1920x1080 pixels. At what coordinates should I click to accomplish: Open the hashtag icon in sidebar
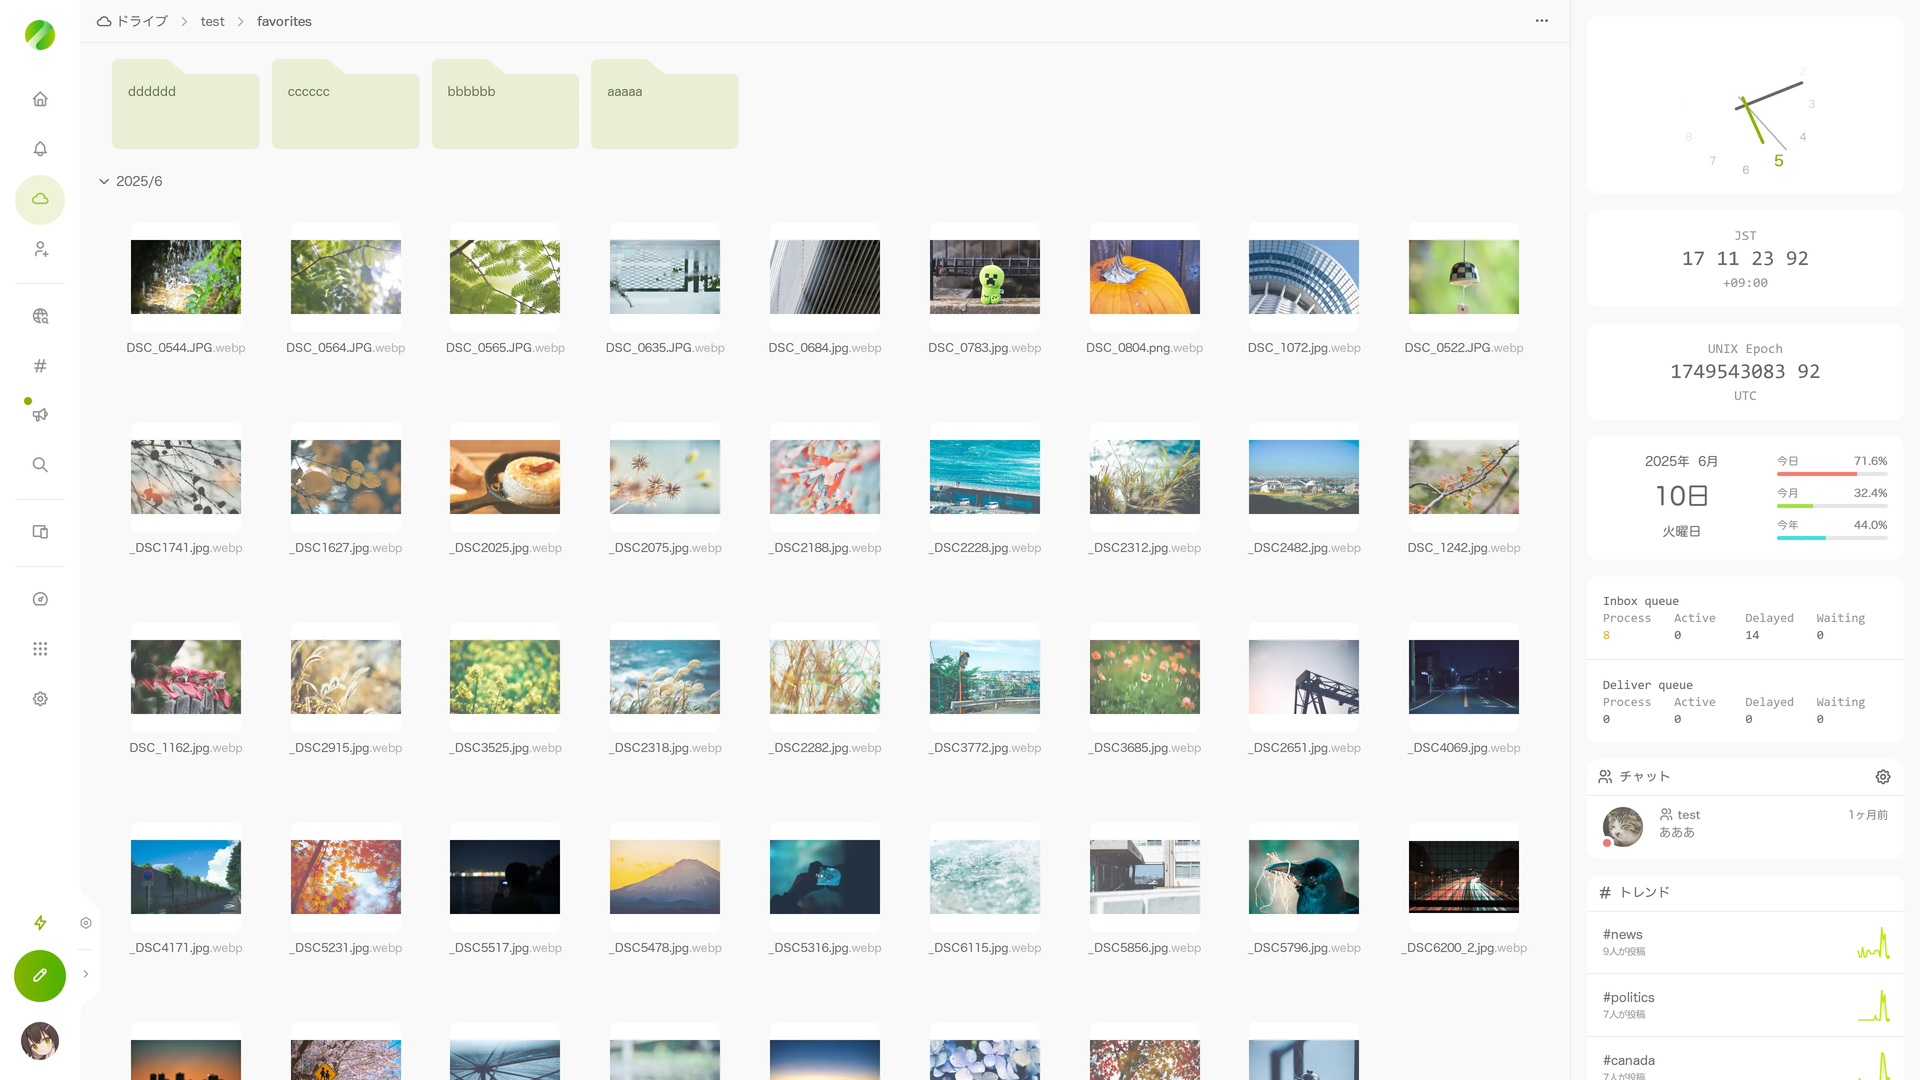pyautogui.click(x=40, y=366)
